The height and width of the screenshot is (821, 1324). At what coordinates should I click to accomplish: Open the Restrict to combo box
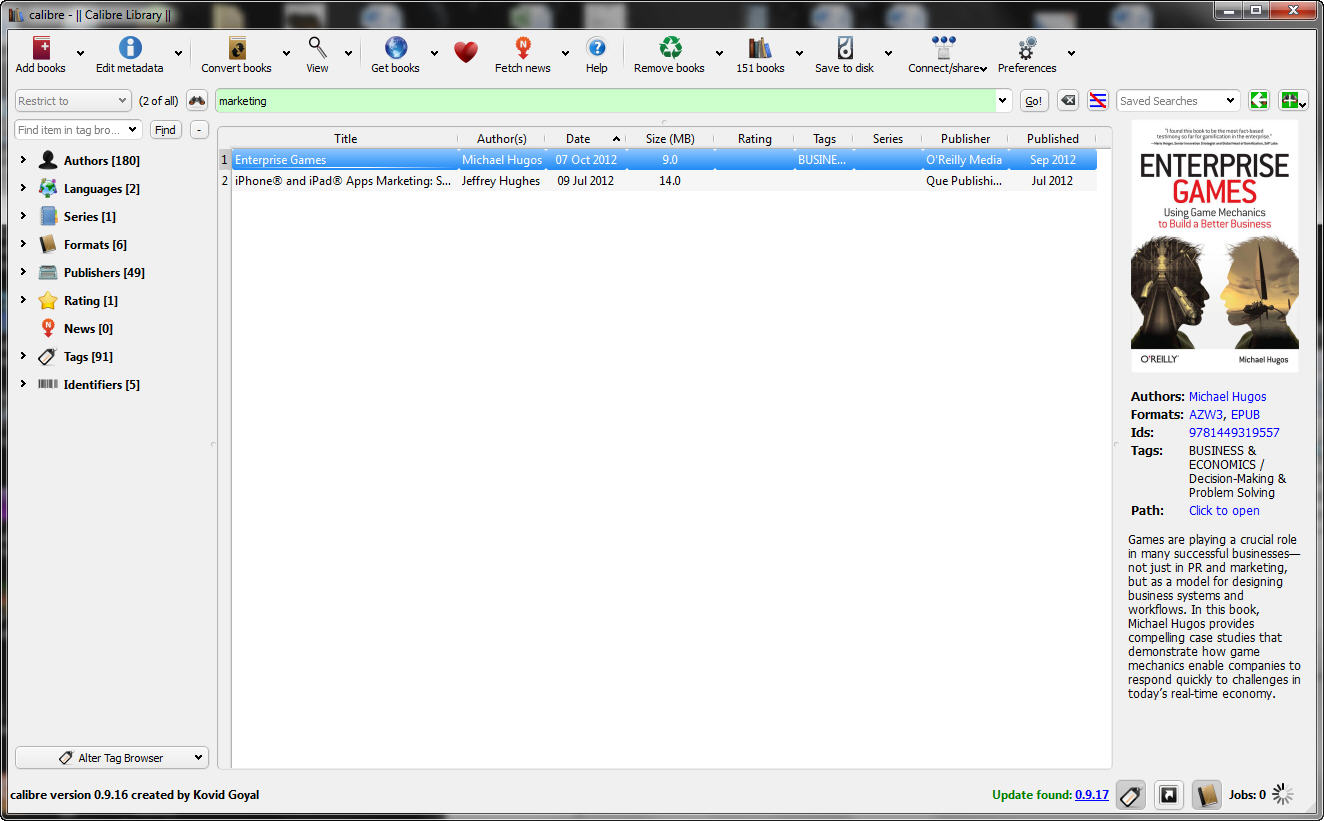[x=73, y=101]
